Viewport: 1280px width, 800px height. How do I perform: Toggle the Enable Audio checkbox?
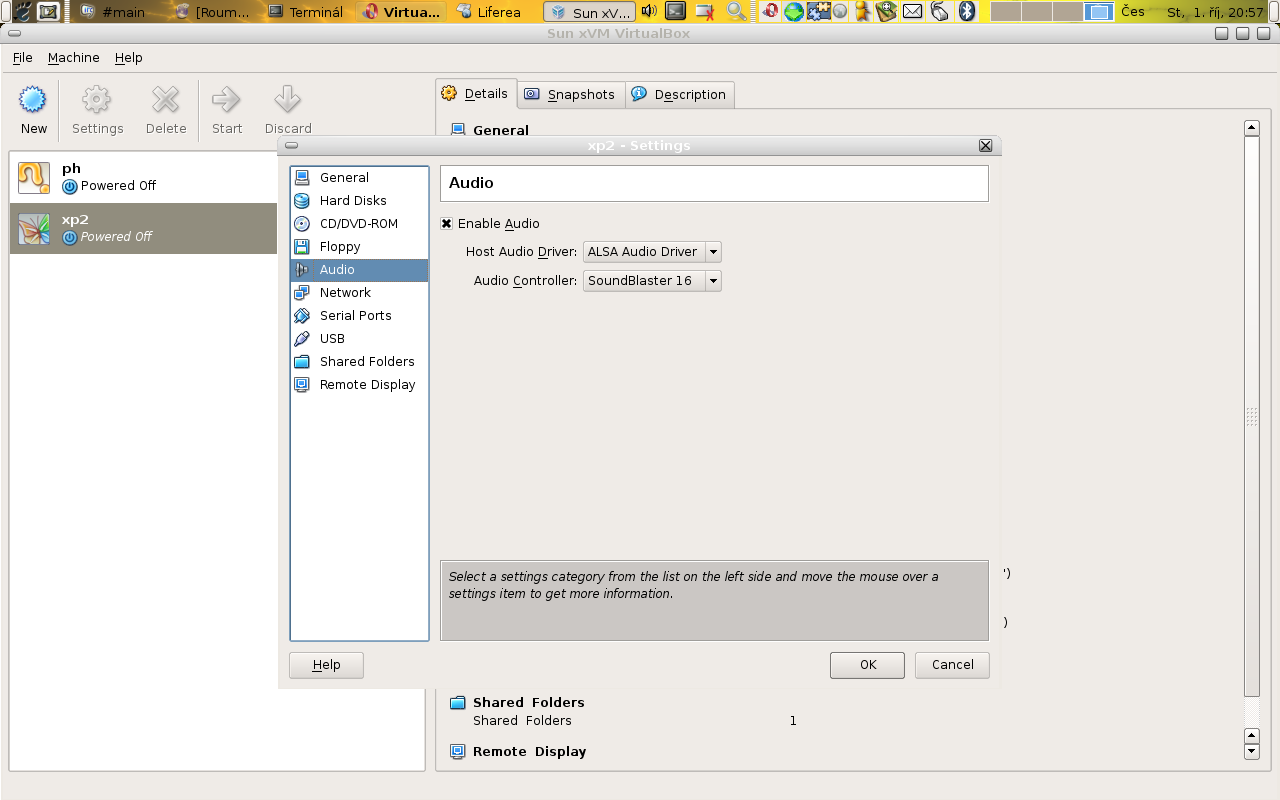coord(447,224)
